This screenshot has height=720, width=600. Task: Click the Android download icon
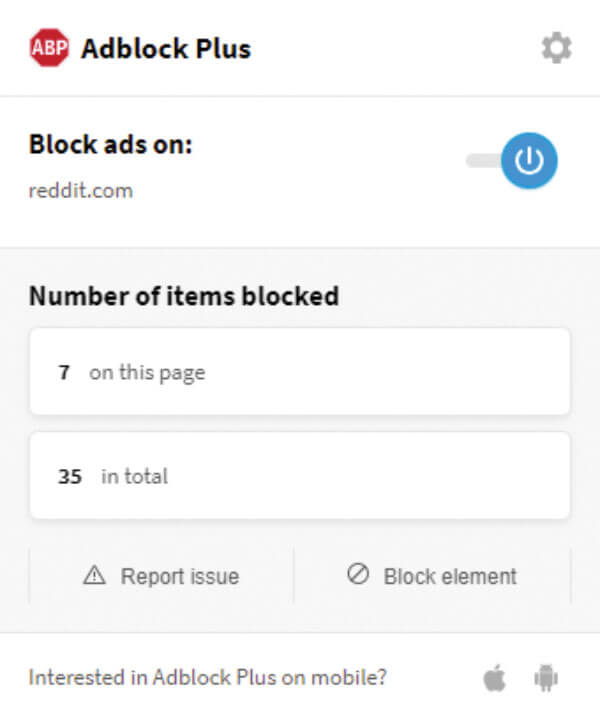(545, 679)
